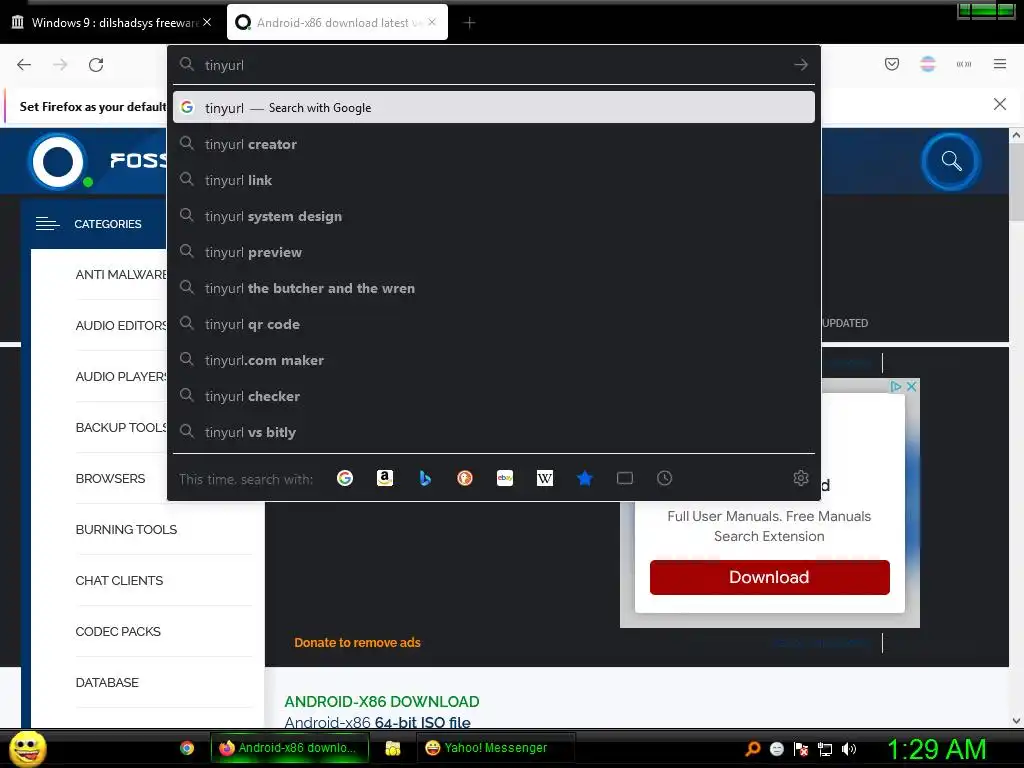Open the Firefox account avatar
The width and height of the screenshot is (1024, 768).
tap(928, 64)
